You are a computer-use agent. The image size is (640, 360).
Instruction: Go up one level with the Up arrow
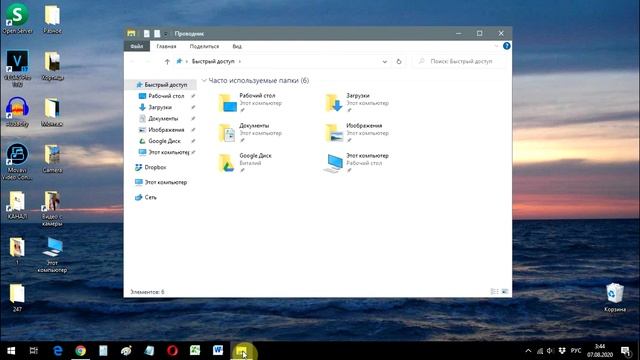[x=167, y=62]
